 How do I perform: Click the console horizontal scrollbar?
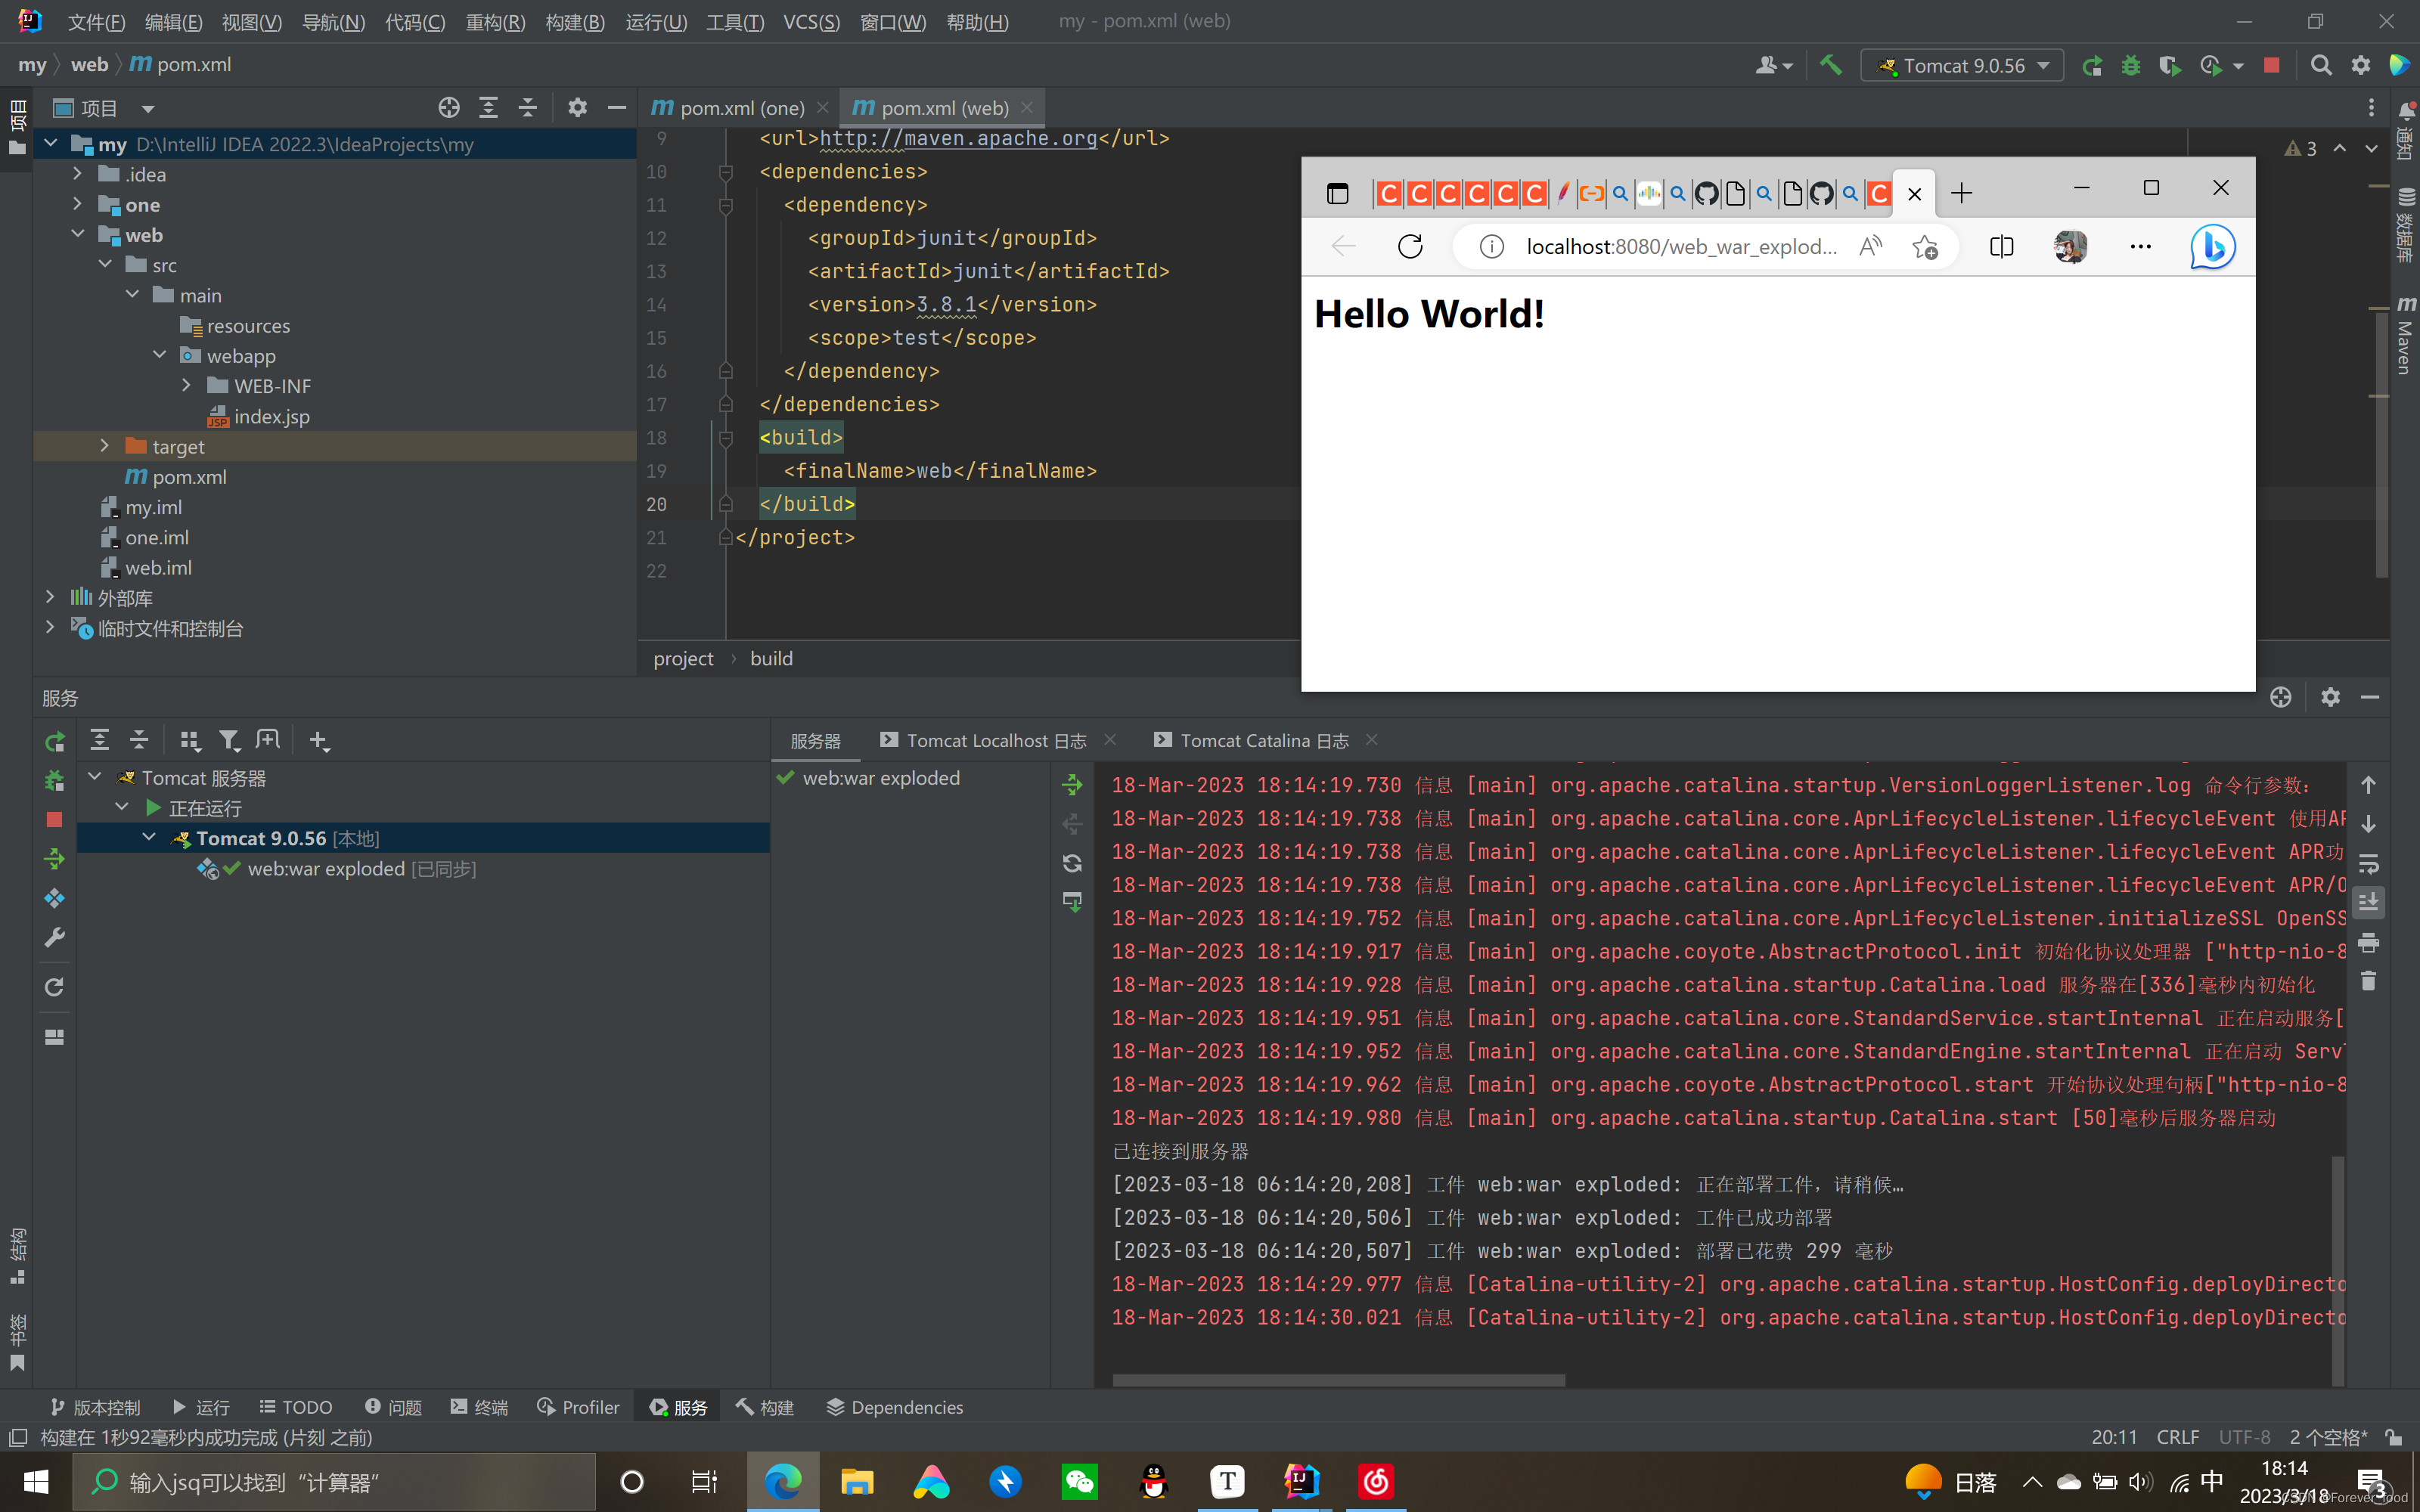(1338, 1380)
